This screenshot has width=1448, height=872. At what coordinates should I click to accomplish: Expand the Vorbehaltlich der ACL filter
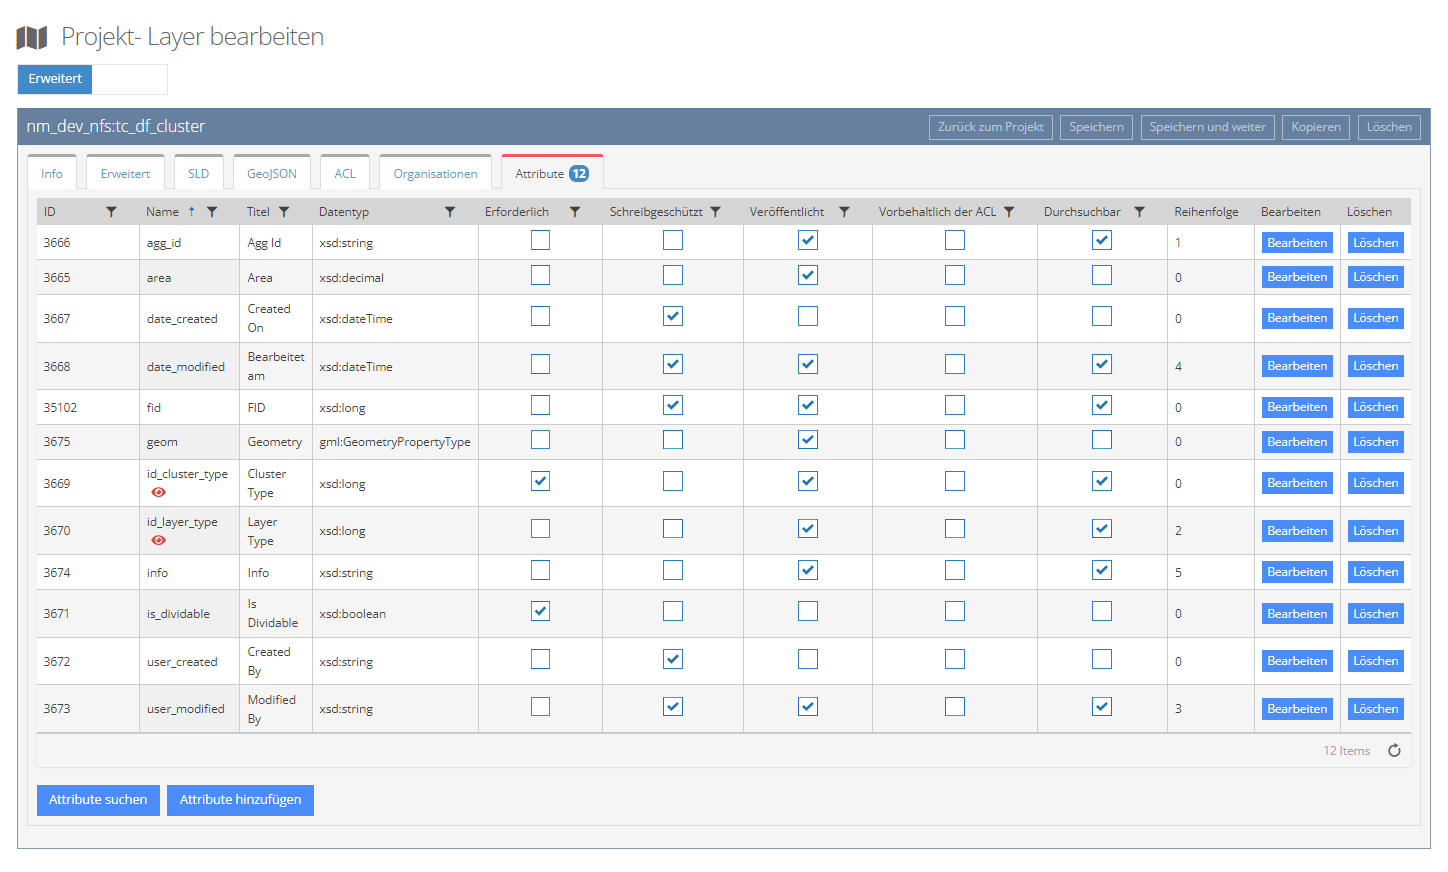point(1009,212)
